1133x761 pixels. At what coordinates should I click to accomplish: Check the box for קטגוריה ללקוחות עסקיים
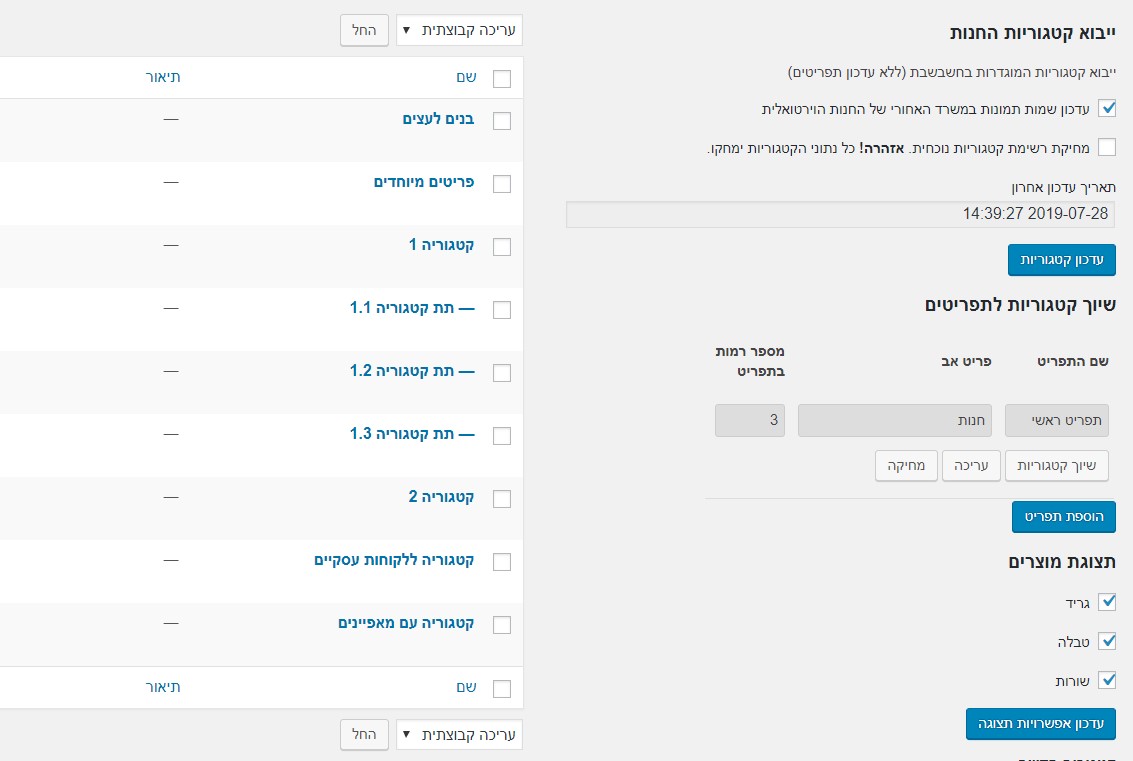tap(501, 562)
